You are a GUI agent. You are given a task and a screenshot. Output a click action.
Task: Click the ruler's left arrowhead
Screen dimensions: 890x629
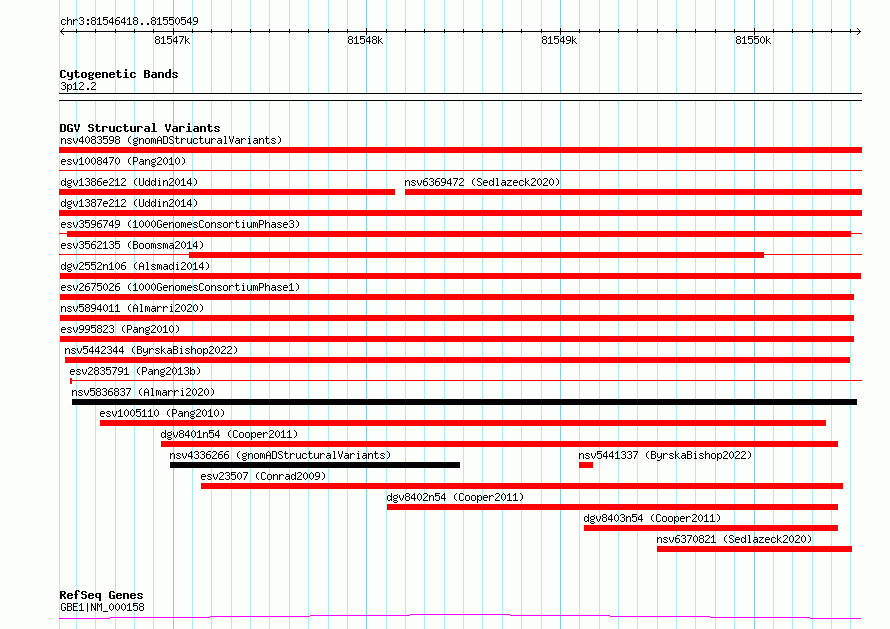click(x=62, y=31)
